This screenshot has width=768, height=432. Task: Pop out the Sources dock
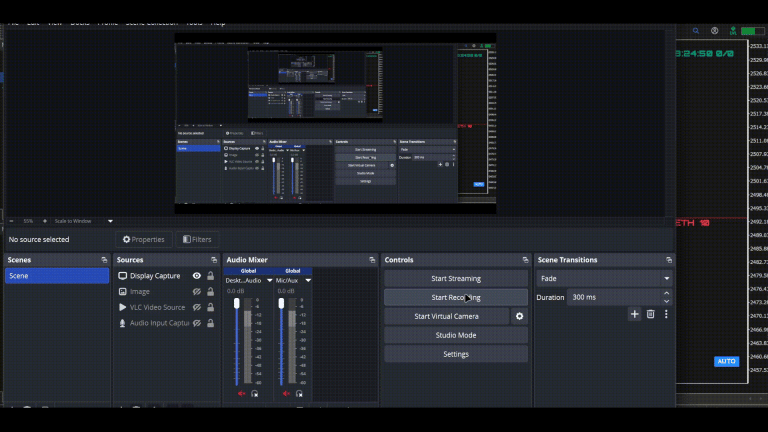click(214, 260)
